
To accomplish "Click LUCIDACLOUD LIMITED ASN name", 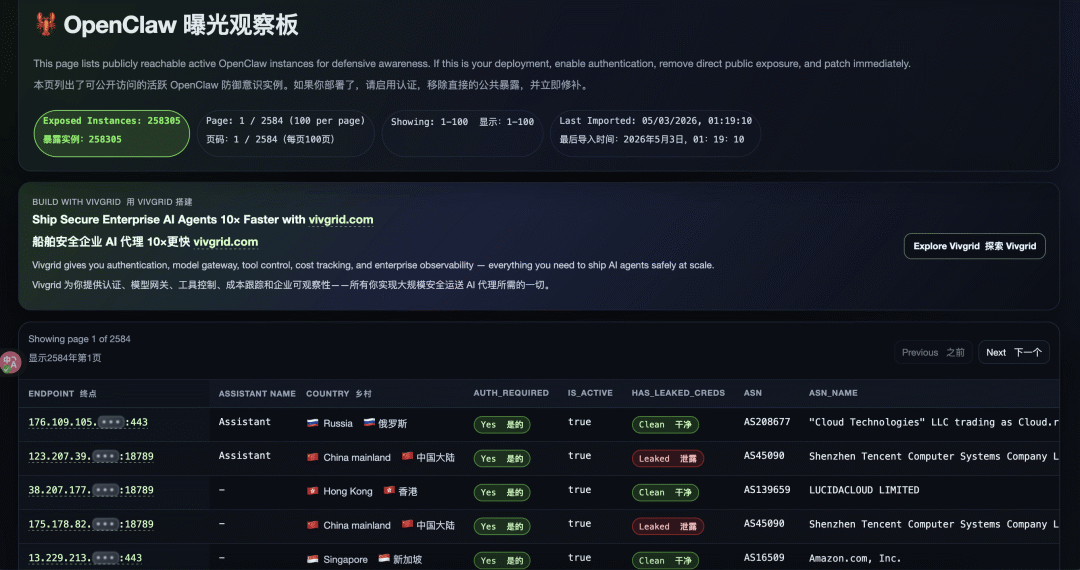I will point(864,490).
